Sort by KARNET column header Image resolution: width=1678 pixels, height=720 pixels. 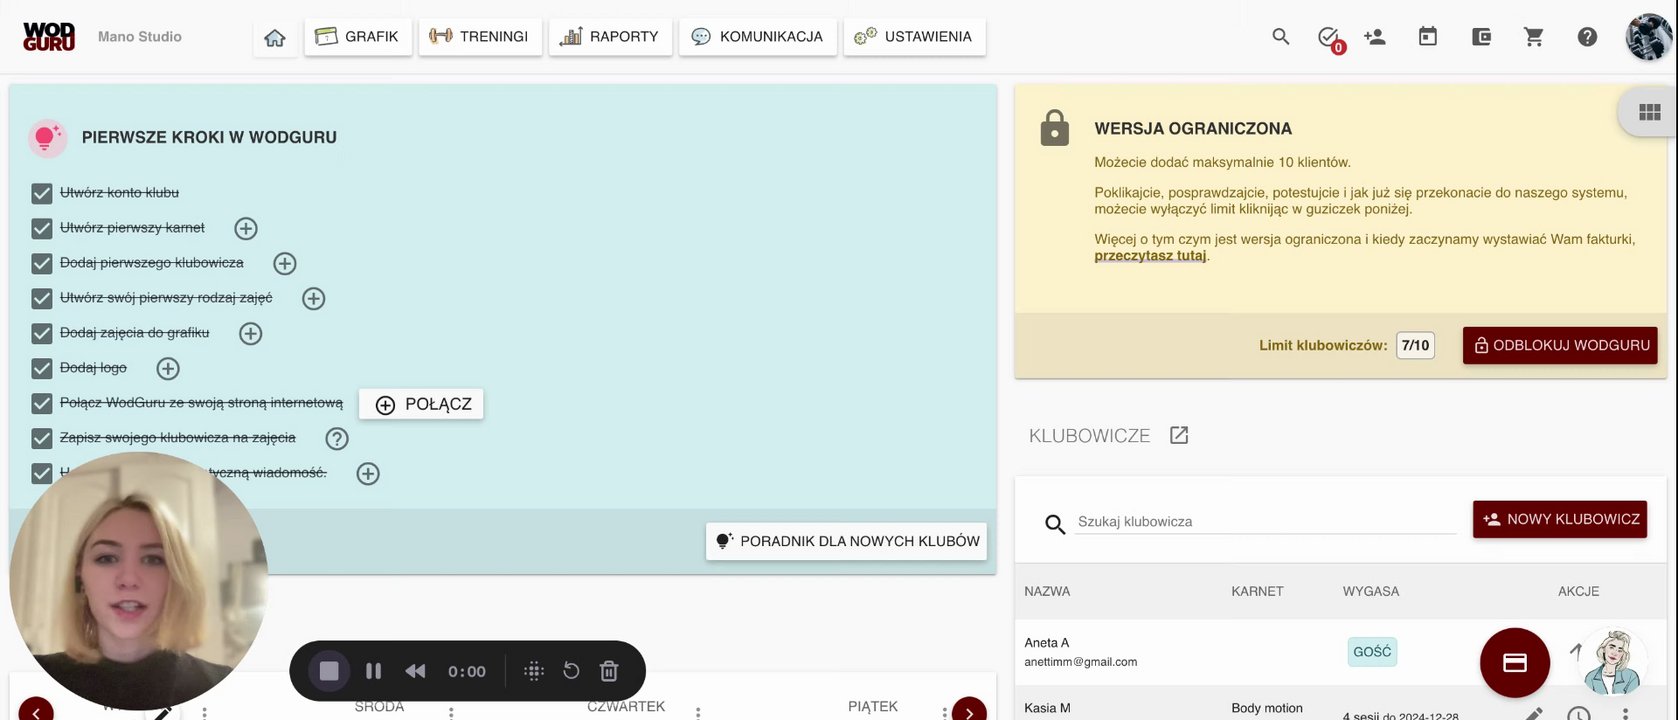pyautogui.click(x=1257, y=591)
